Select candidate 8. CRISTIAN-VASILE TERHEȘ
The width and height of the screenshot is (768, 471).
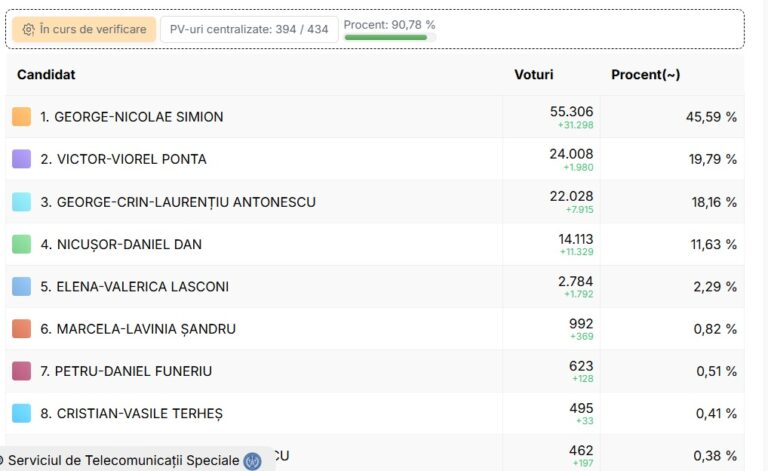(131, 414)
